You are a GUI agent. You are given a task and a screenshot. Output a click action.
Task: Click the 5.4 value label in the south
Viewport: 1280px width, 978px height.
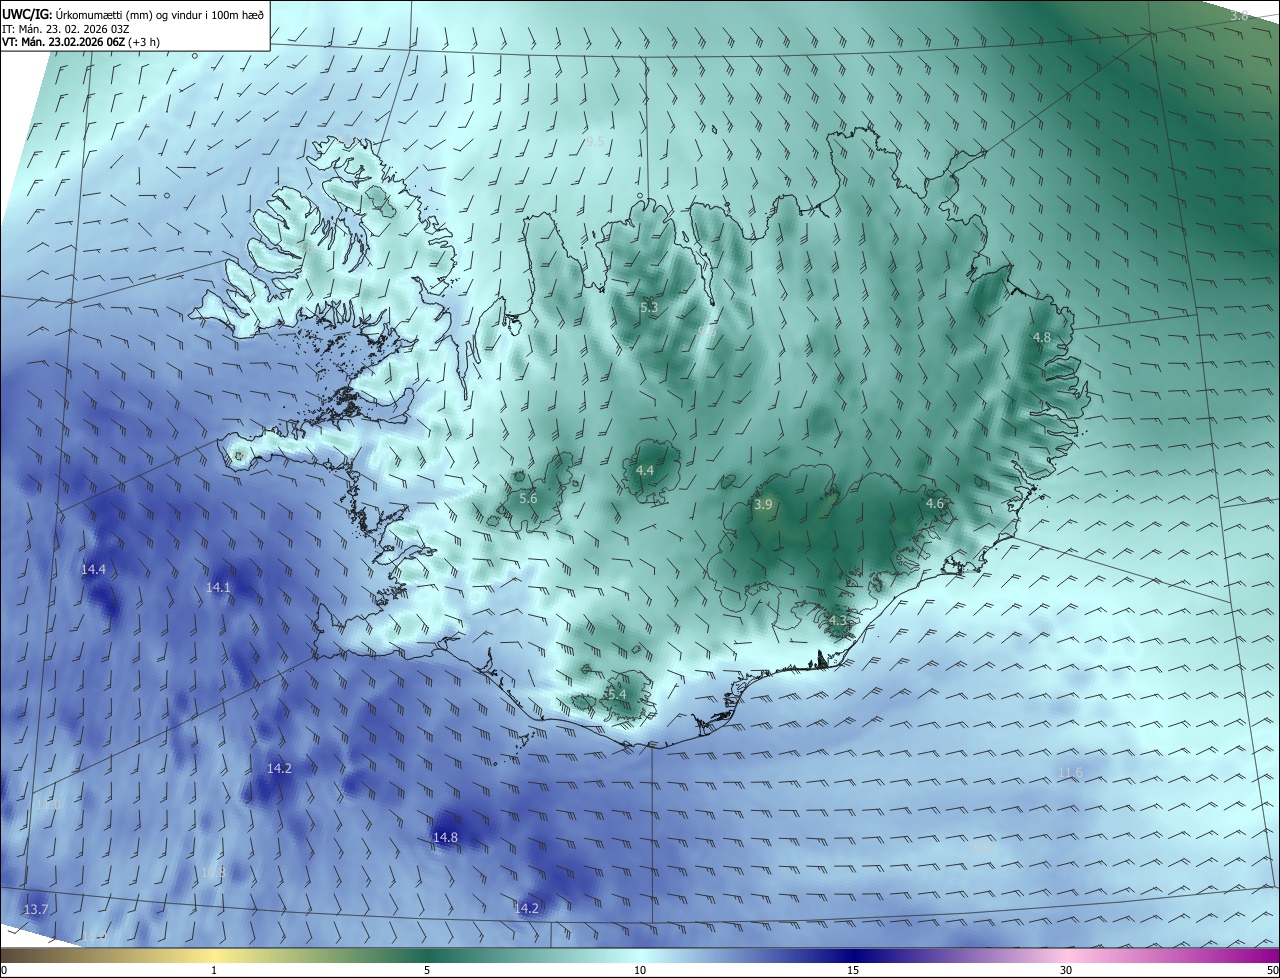click(x=617, y=694)
